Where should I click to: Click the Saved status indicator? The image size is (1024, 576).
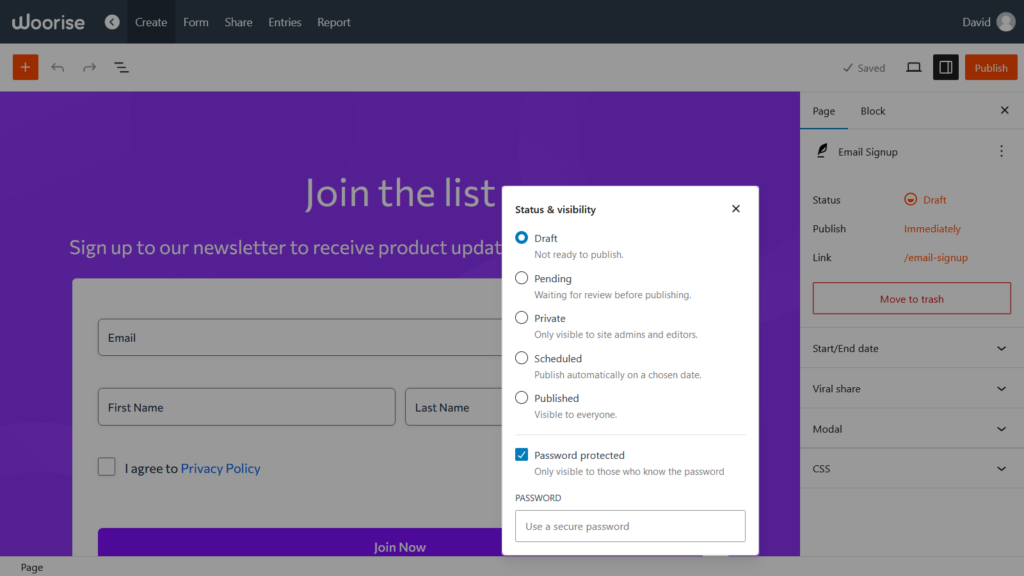pos(863,68)
